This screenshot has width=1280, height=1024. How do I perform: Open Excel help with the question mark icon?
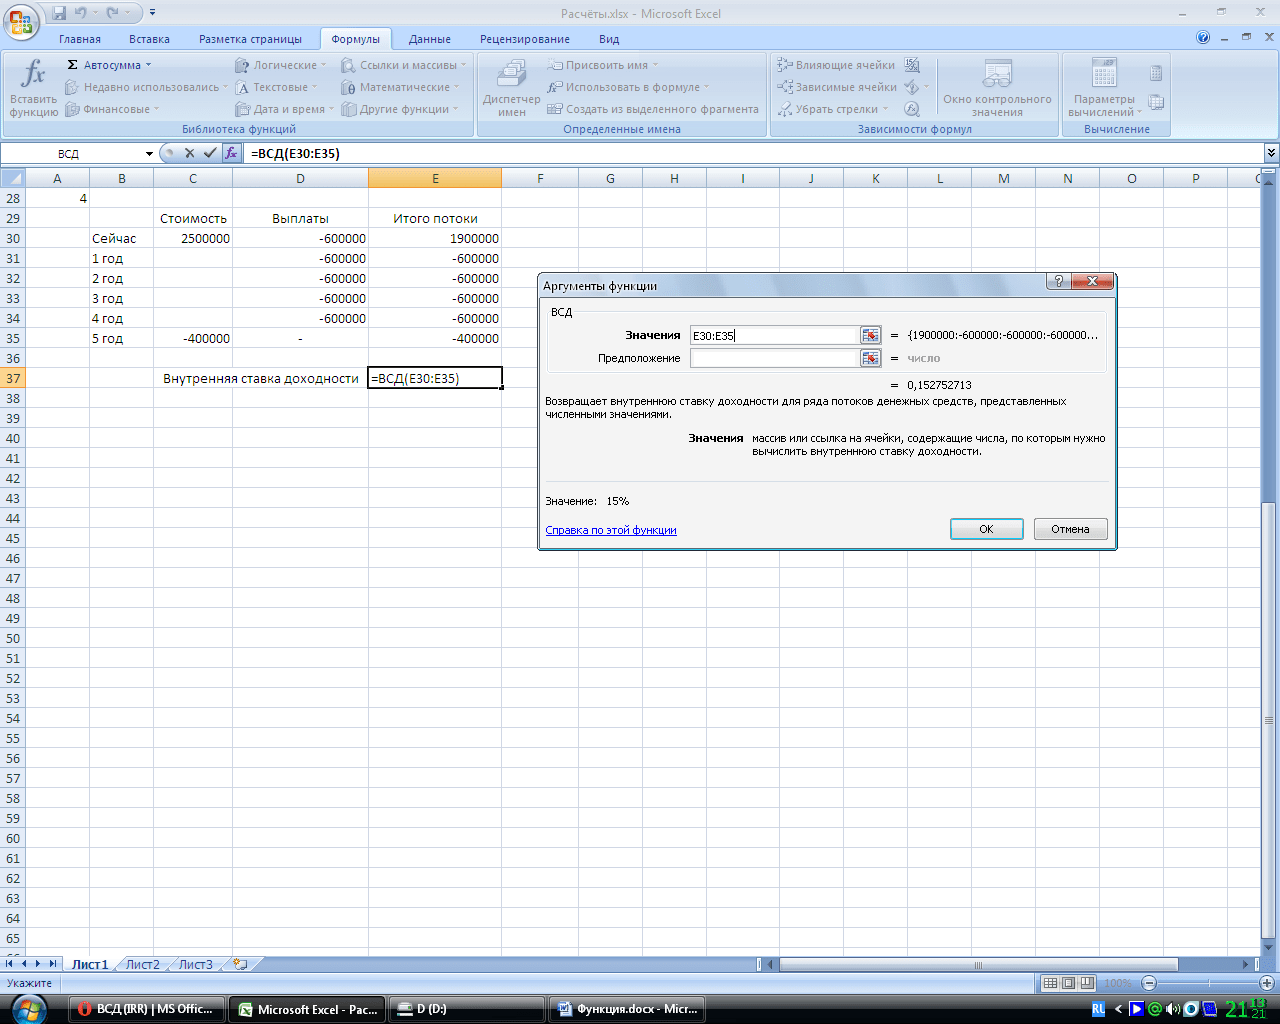tap(1203, 38)
